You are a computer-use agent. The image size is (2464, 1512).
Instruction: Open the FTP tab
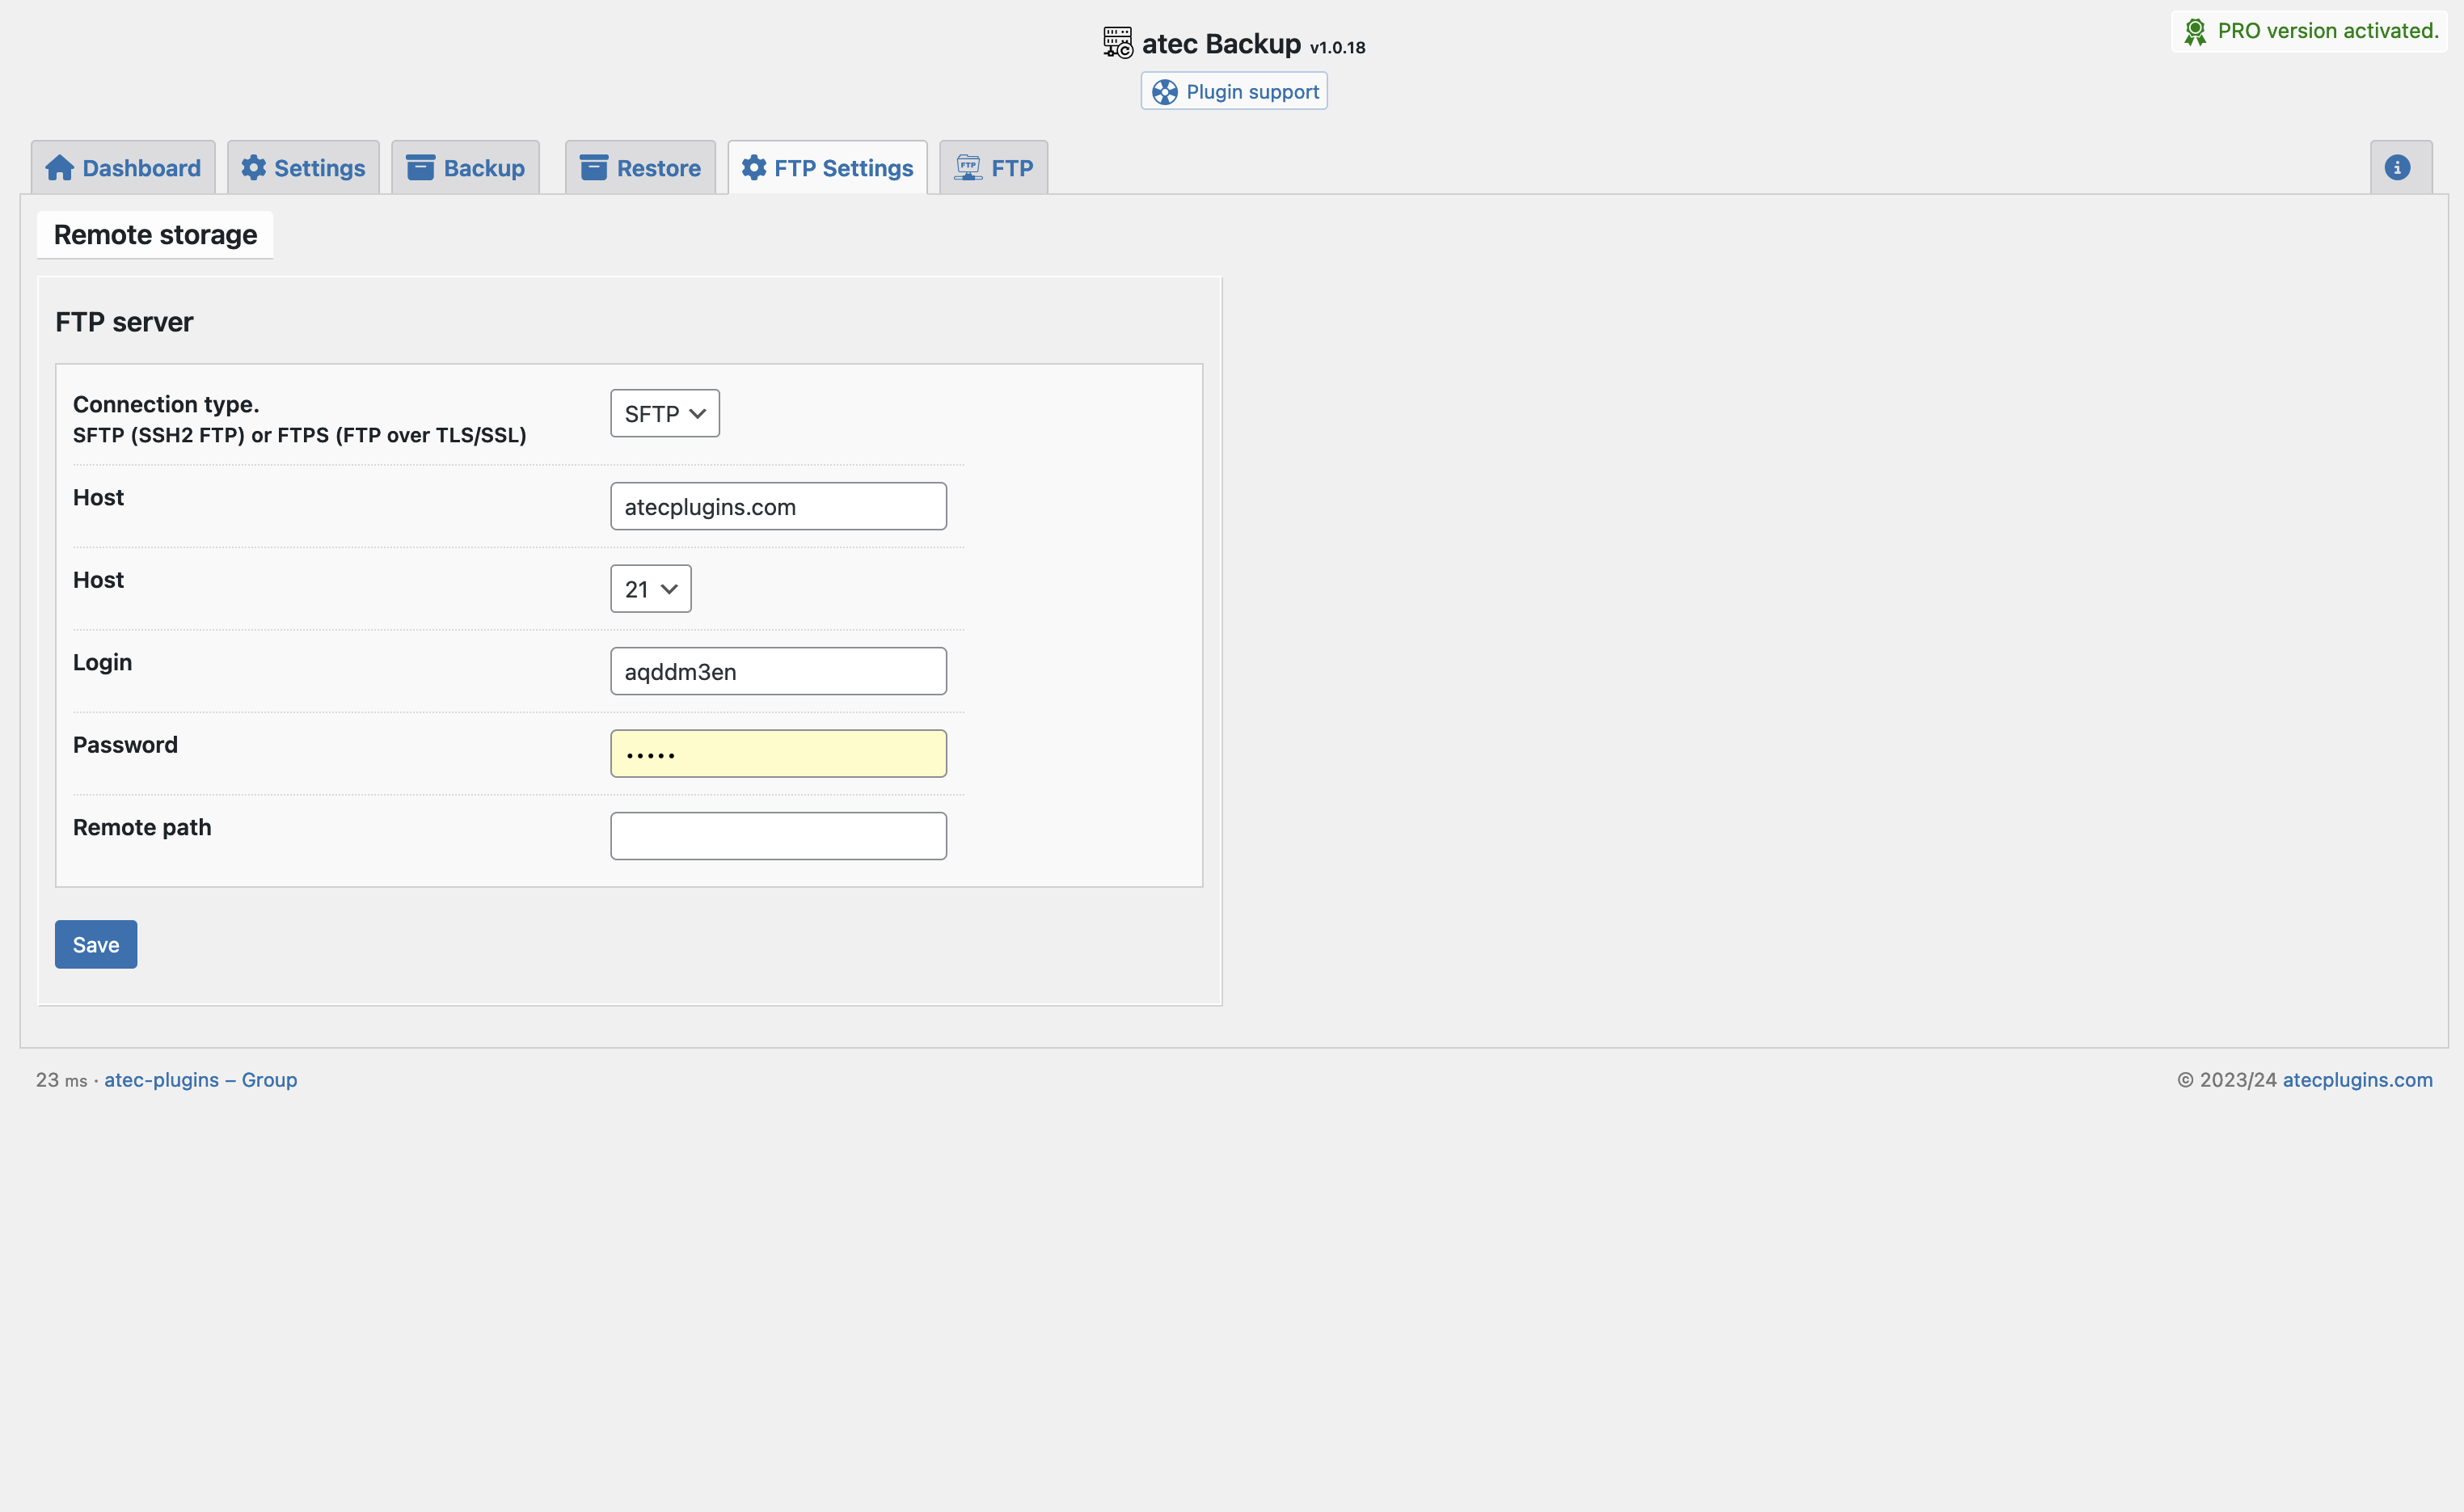993,168
